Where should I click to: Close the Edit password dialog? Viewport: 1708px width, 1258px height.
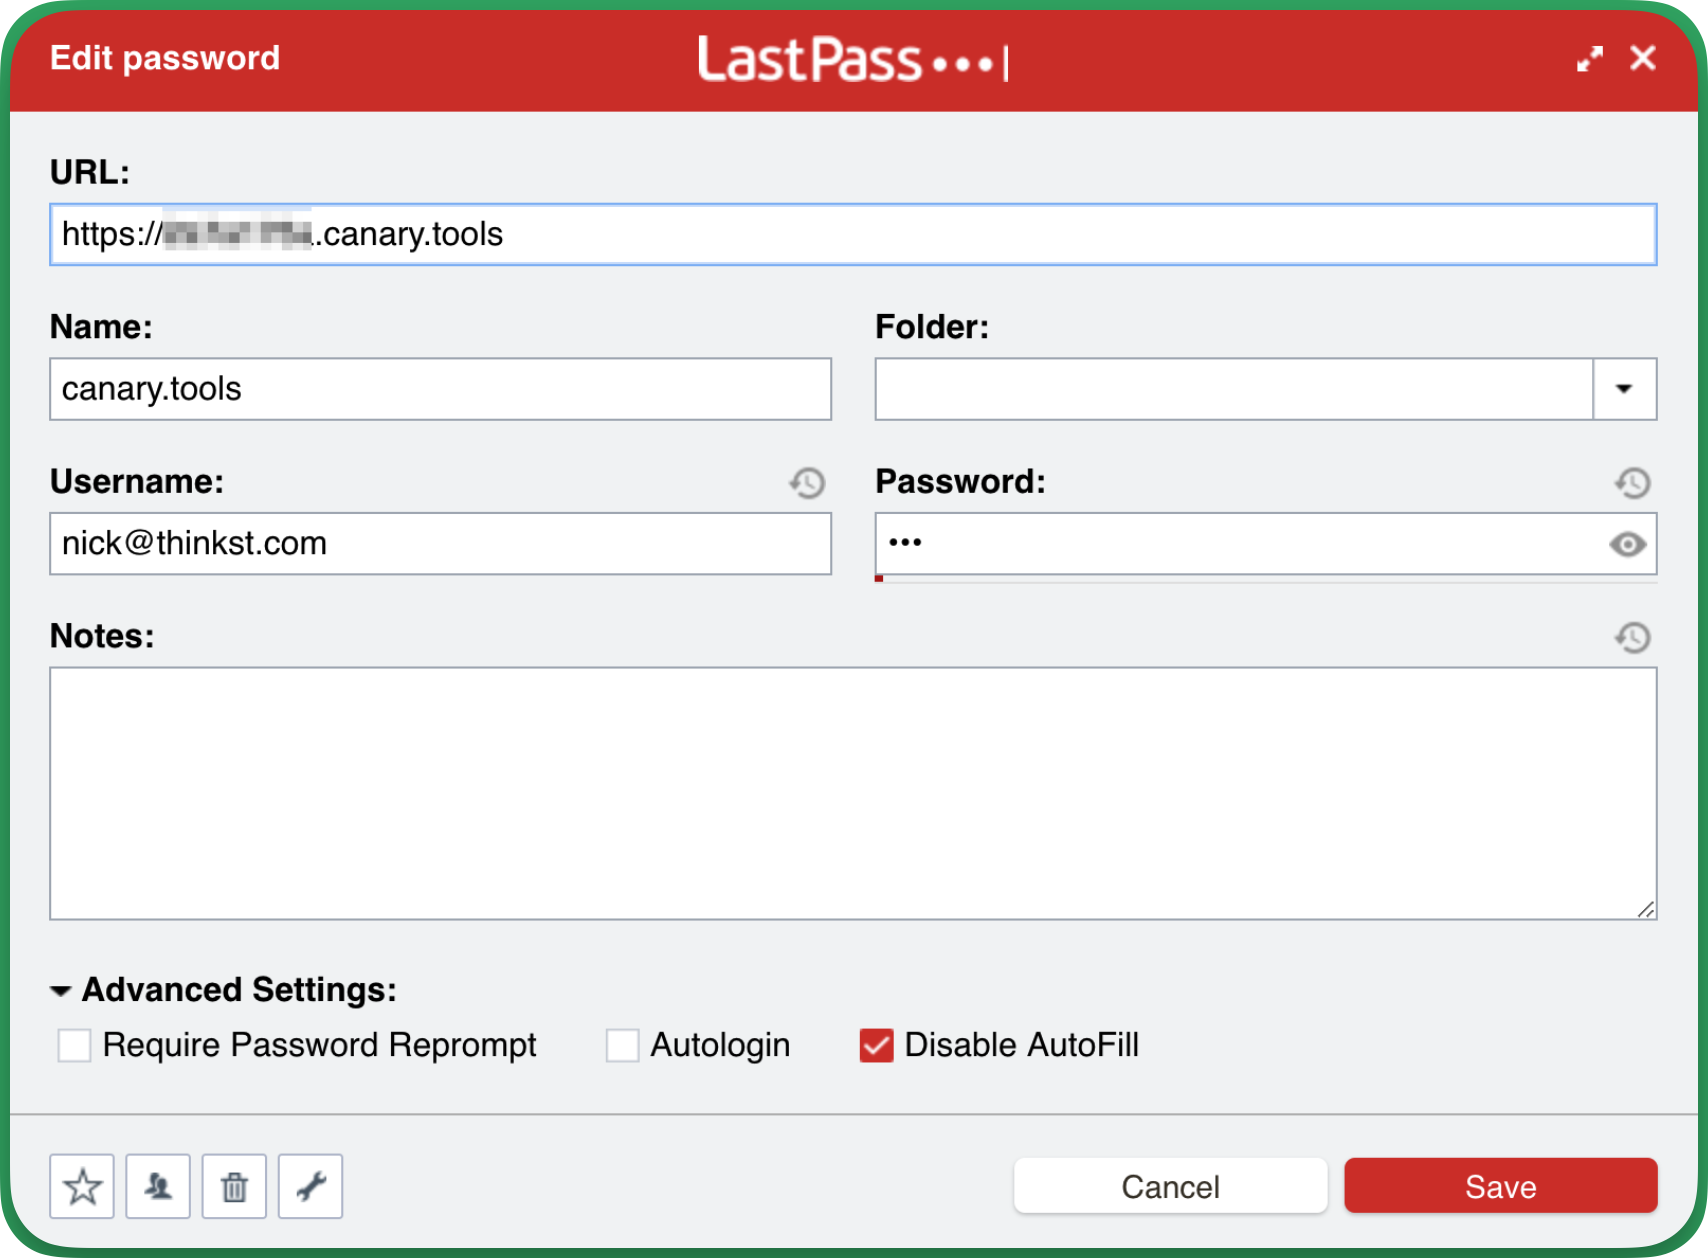coord(1643,58)
